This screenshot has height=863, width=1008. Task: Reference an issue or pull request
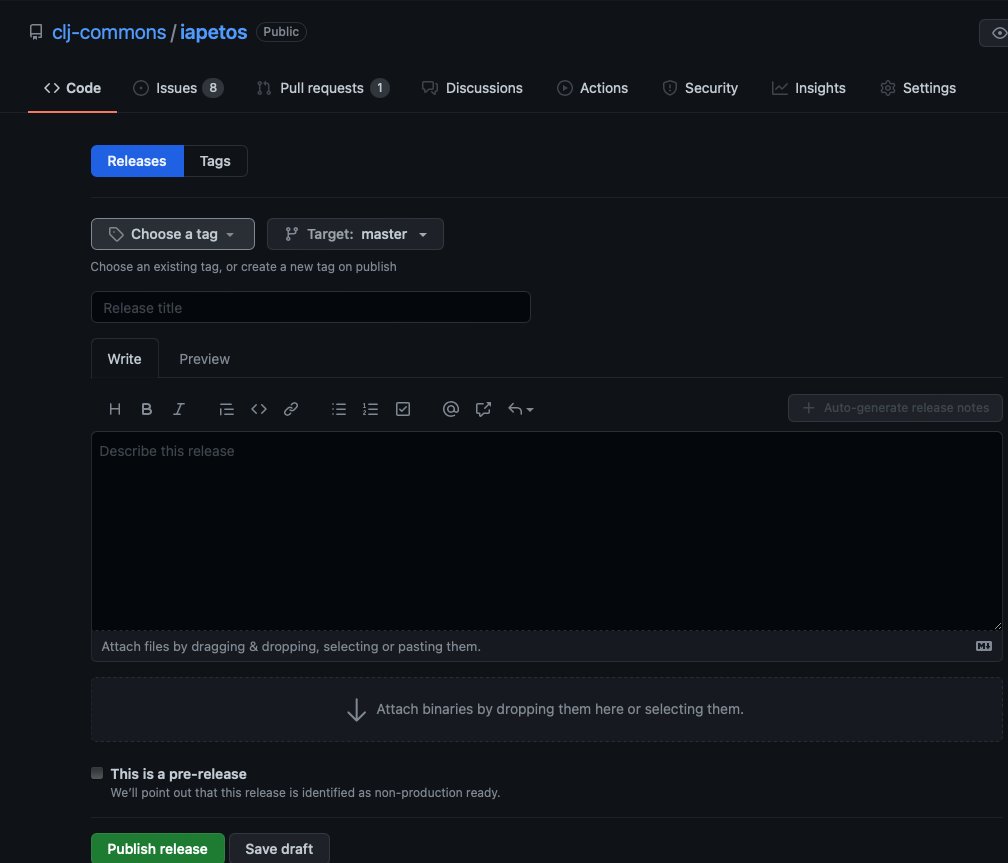tap(483, 409)
